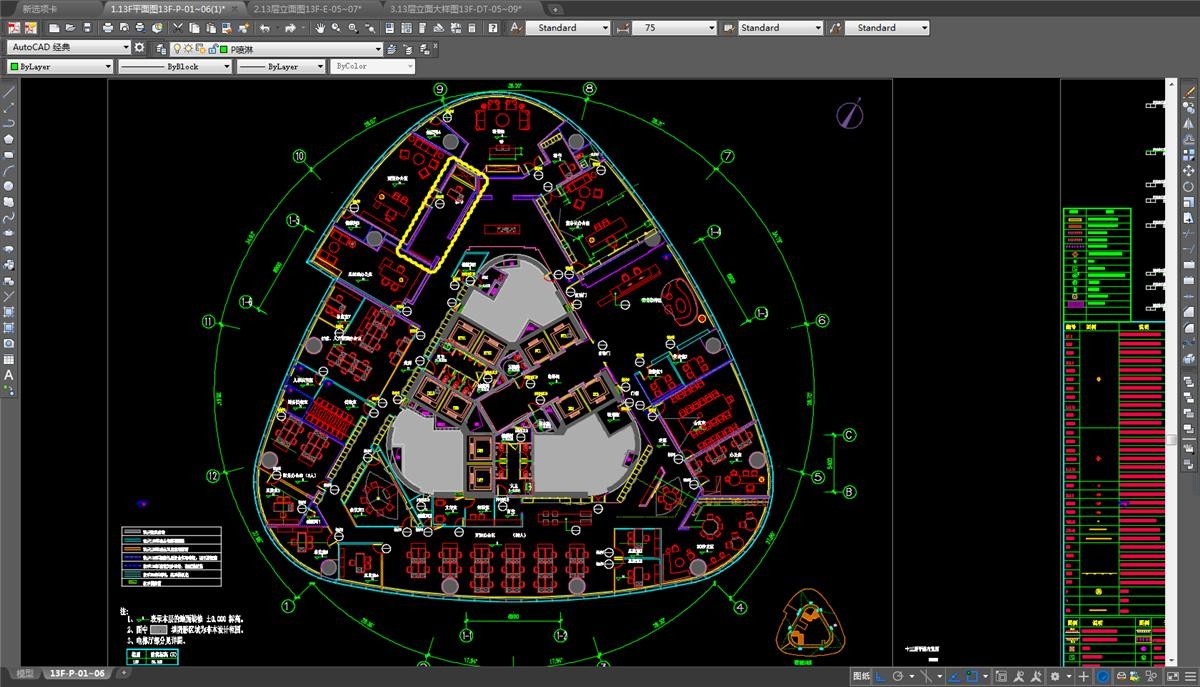Screen dimensions: 1200x687
Task: Click the new drawing tab plus button
Action: (556, 8)
